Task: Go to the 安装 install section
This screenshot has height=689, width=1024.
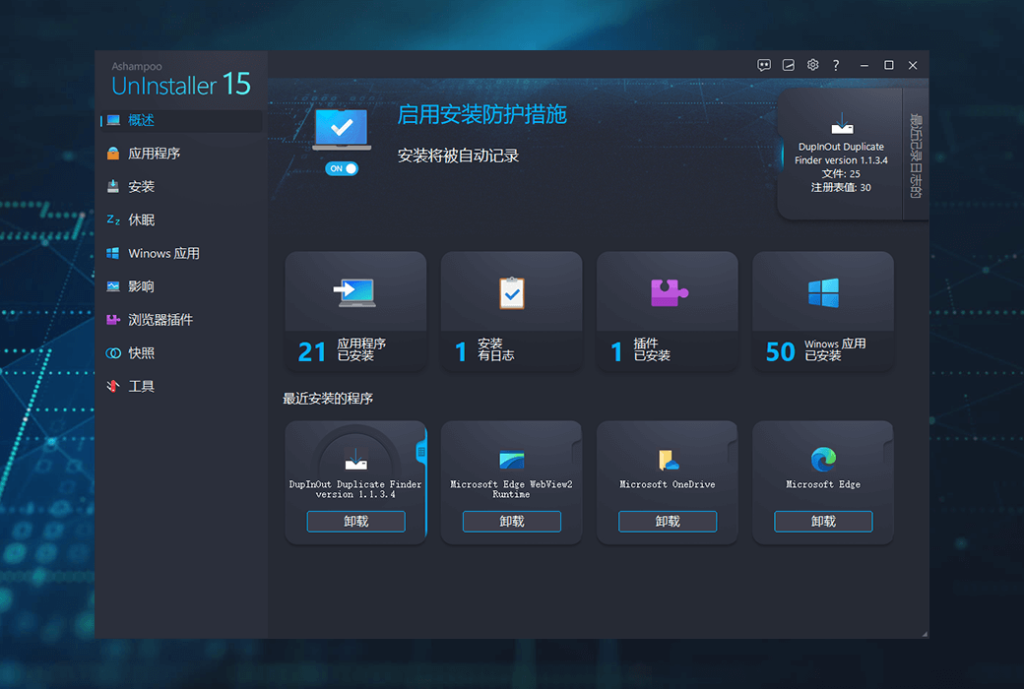Action: [x=181, y=187]
